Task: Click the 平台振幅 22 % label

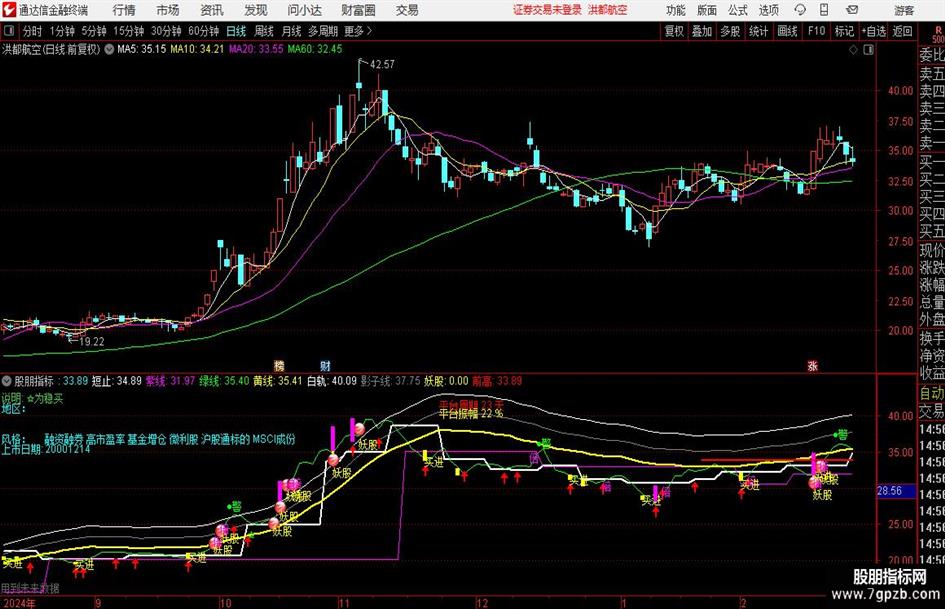Action: (471, 414)
